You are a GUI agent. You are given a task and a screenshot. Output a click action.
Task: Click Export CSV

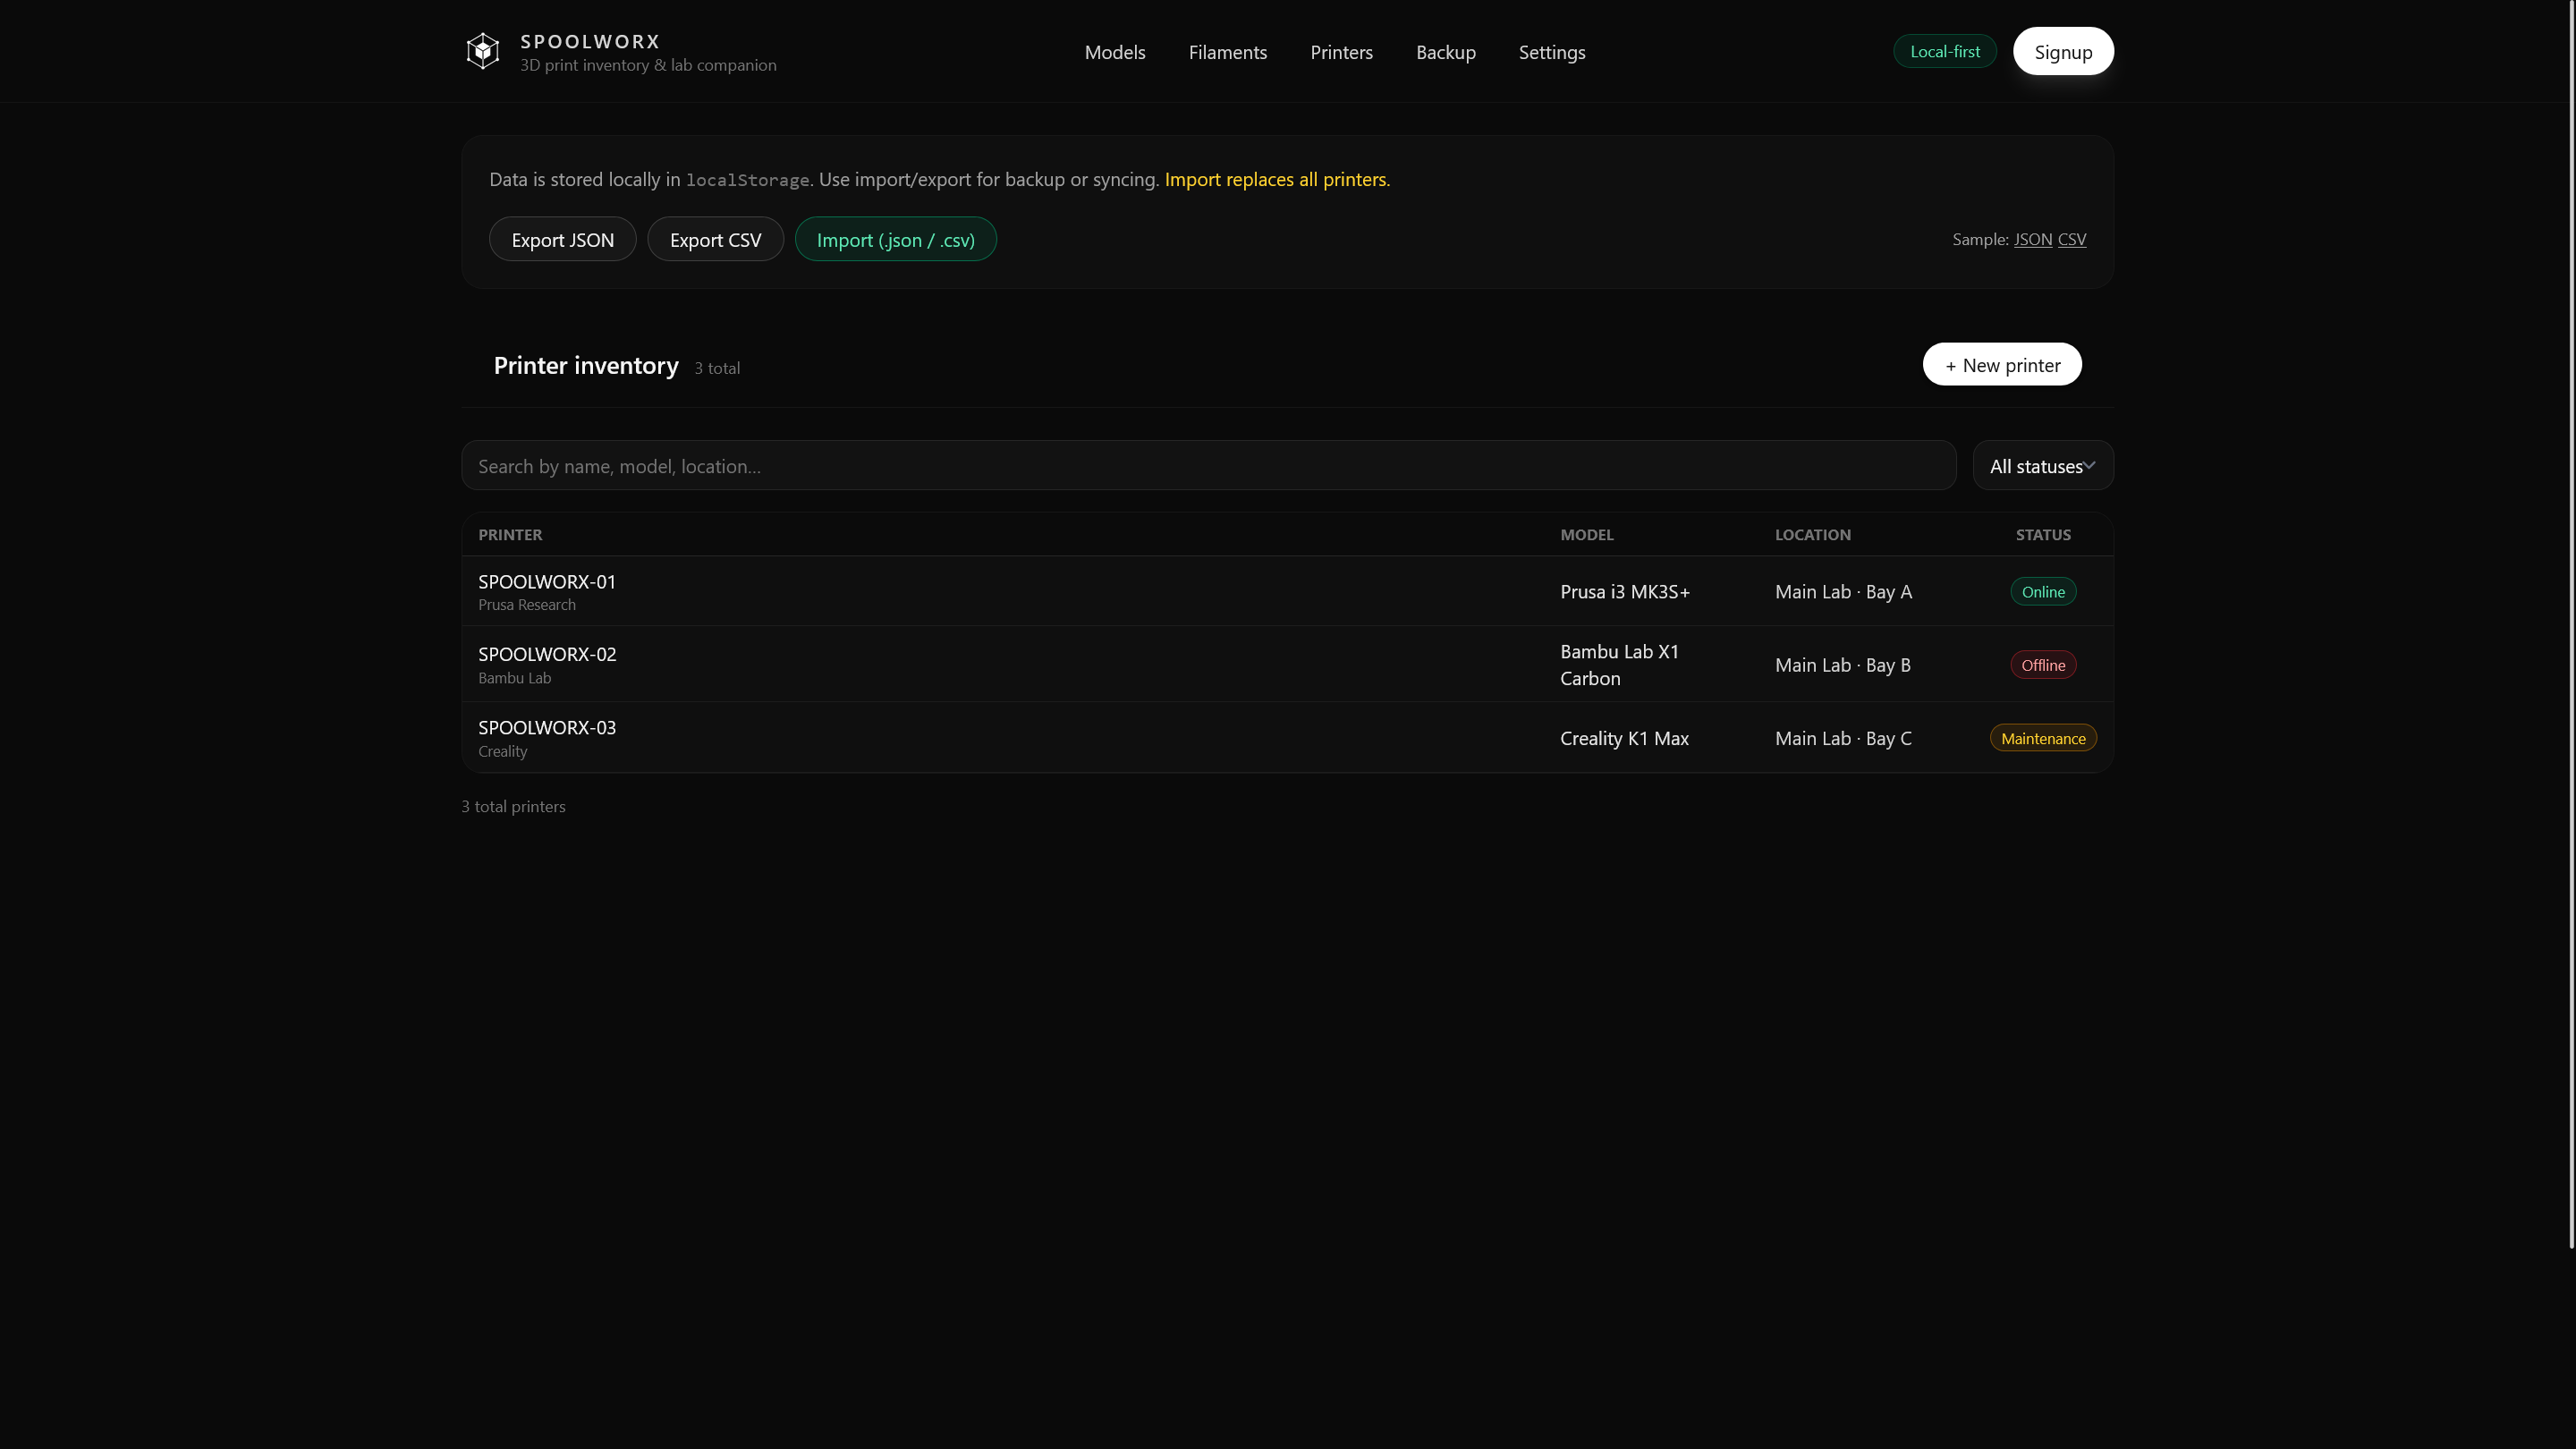(x=715, y=239)
